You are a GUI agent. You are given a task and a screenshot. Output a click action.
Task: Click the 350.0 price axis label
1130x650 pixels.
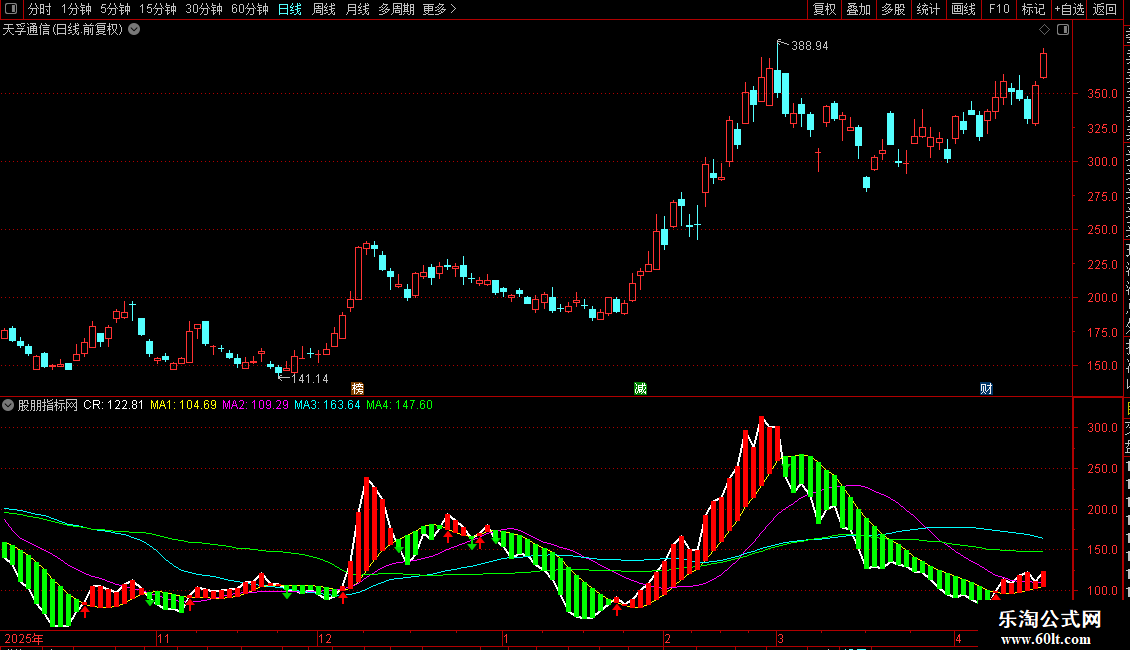1103,94
